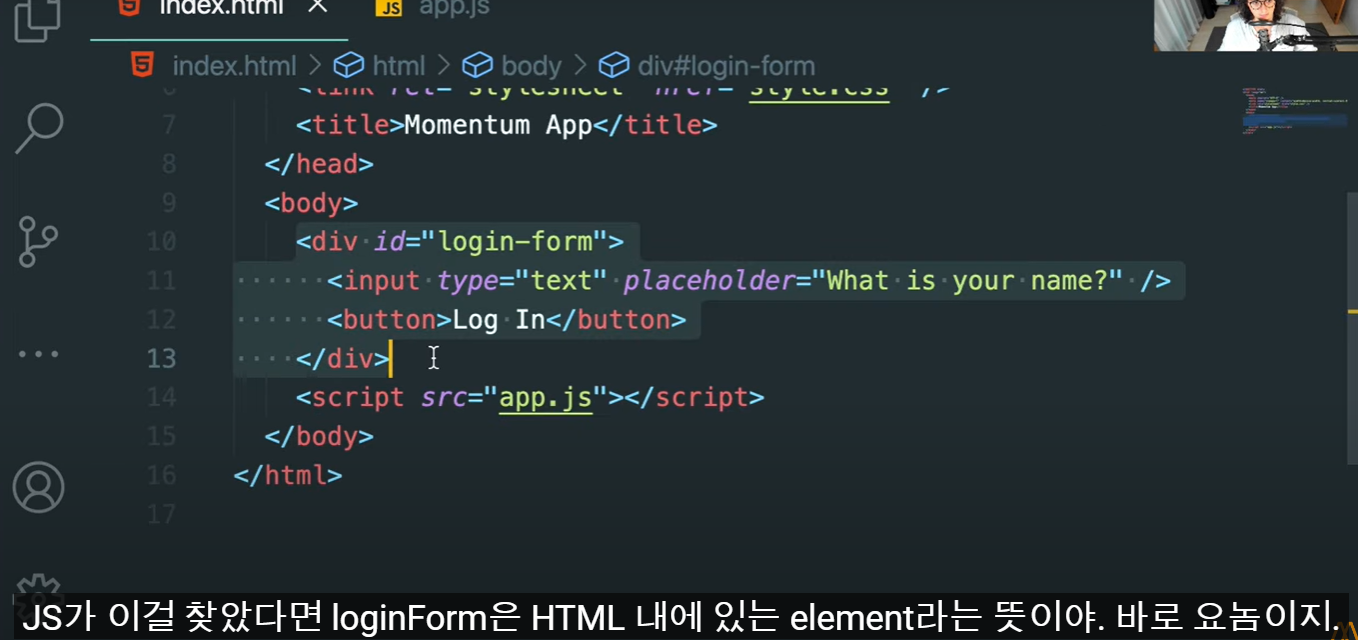Show additional views ellipsis in activity bar

pos(39,354)
